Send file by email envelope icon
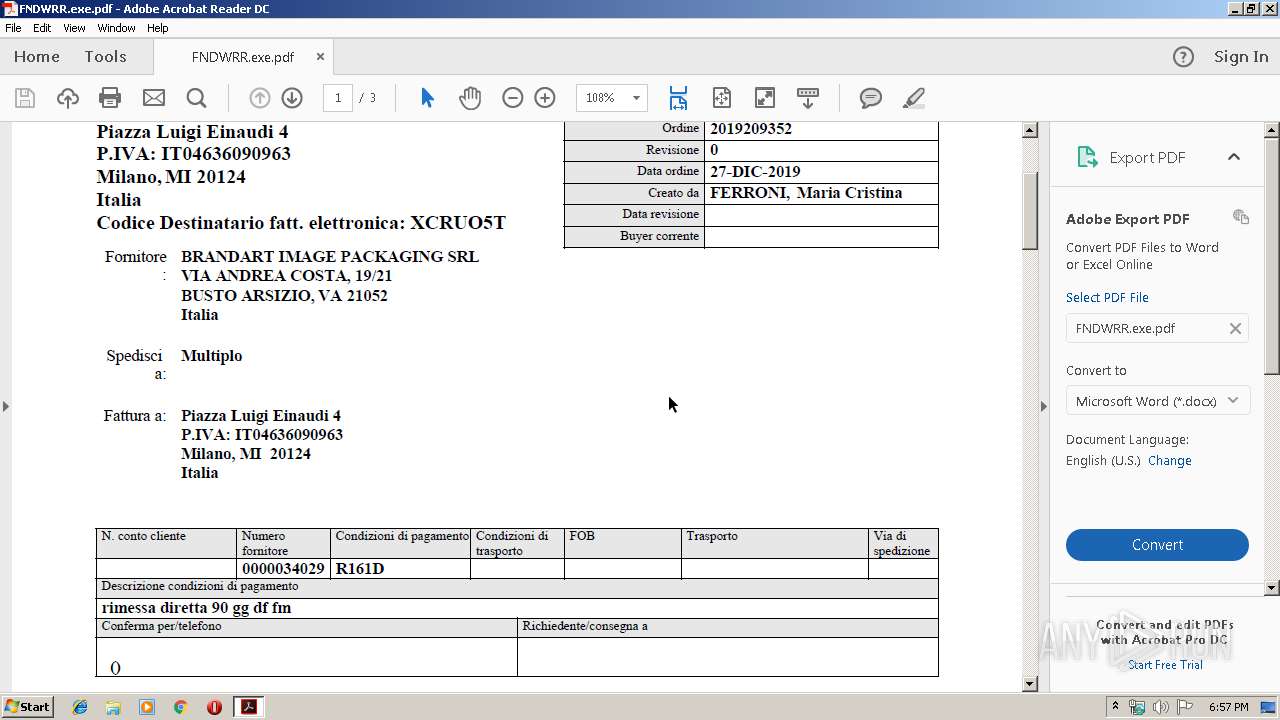The width and height of the screenshot is (1280, 720). pos(153,98)
